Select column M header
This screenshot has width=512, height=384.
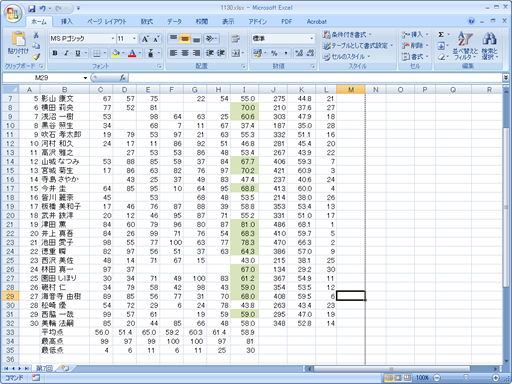(x=351, y=90)
